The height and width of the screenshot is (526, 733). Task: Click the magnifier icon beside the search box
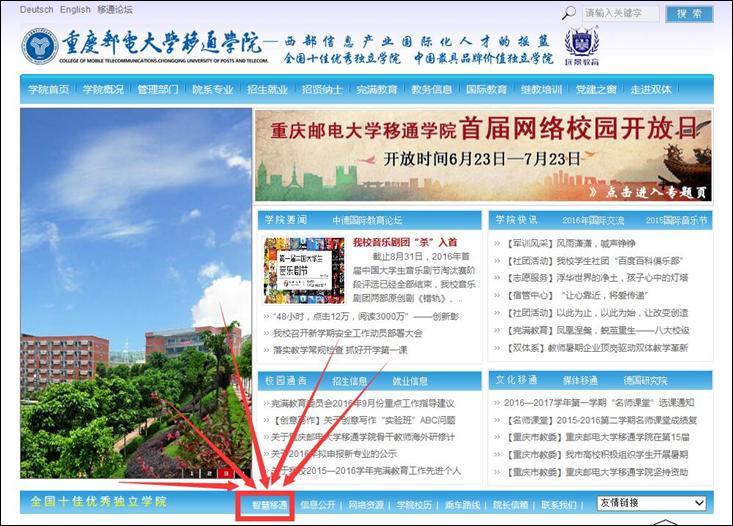[569, 14]
